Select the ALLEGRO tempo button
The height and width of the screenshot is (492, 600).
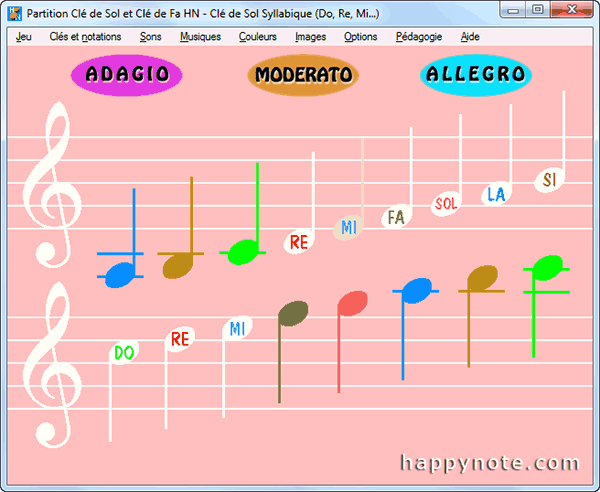476,75
